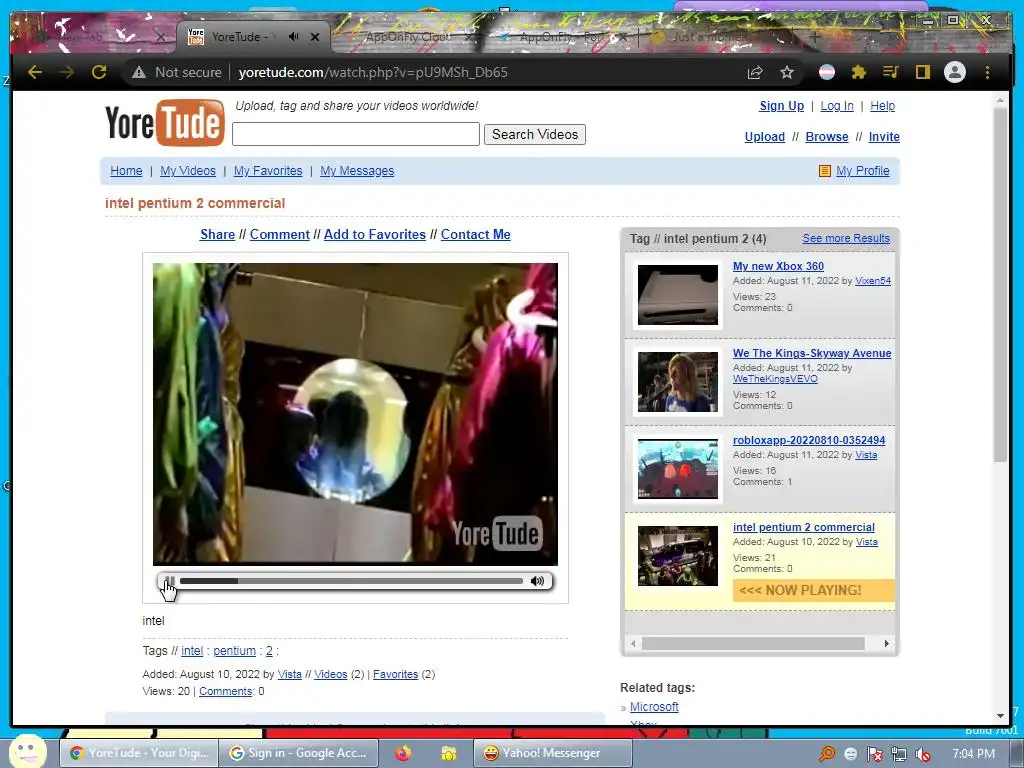Open the Extensions puzzle piece menu
Viewport: 1024px width, 768px height.
[x=859, y=72]
